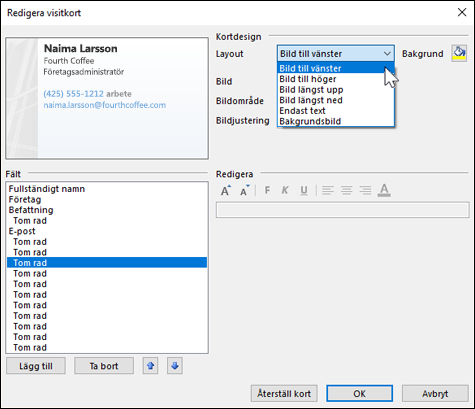Open the Bakgrund paint bucket color

(459, 53)
